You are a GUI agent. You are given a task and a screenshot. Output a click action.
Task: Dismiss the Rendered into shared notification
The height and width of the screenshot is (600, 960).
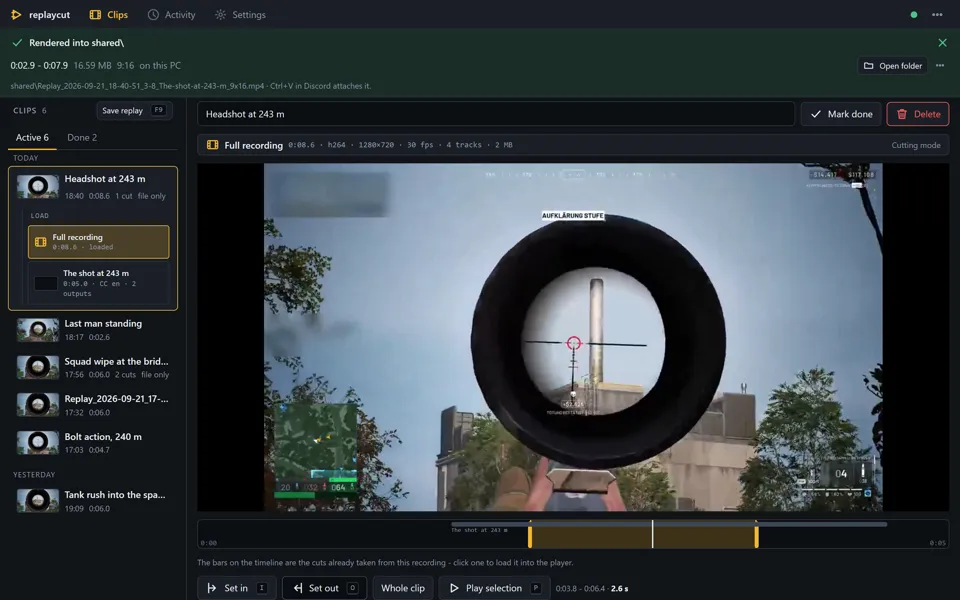point(942,42)
